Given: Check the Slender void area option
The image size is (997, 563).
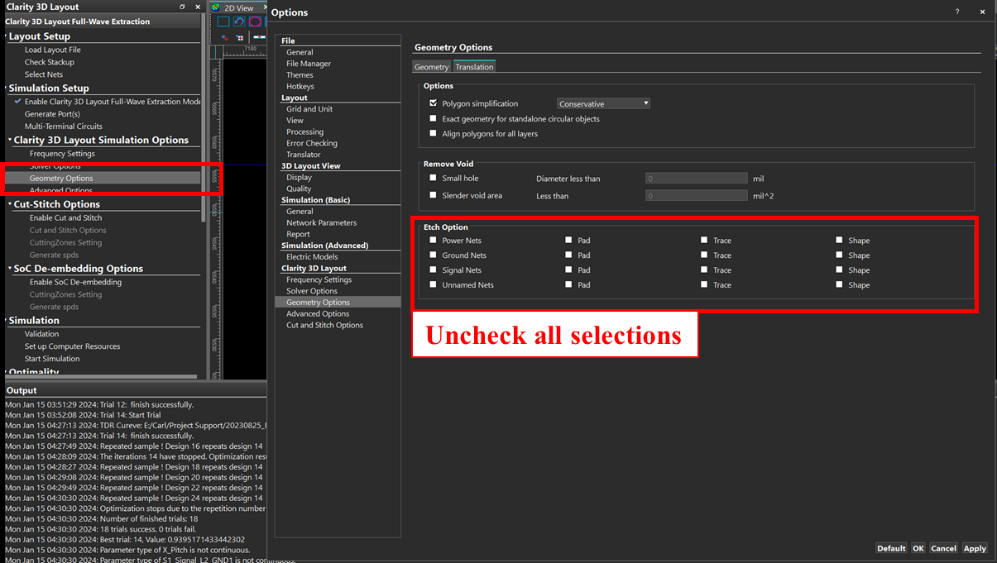Looking at the screenshot, I should click(x=433, y=195).
